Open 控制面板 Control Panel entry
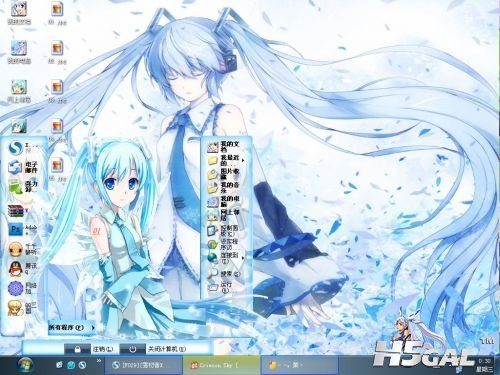The width and height of the screenshot is (500, 375). coord(224,230)
